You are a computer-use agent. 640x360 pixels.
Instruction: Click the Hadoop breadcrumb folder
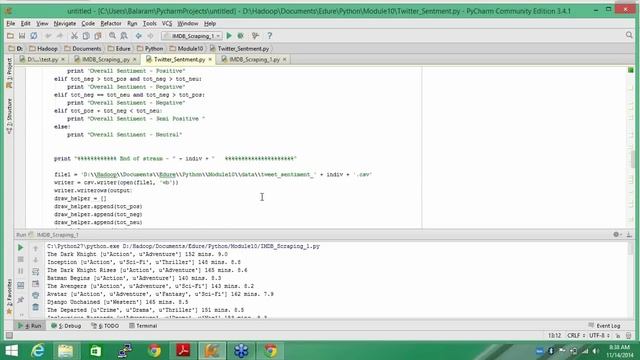click(x=43, y=49)
